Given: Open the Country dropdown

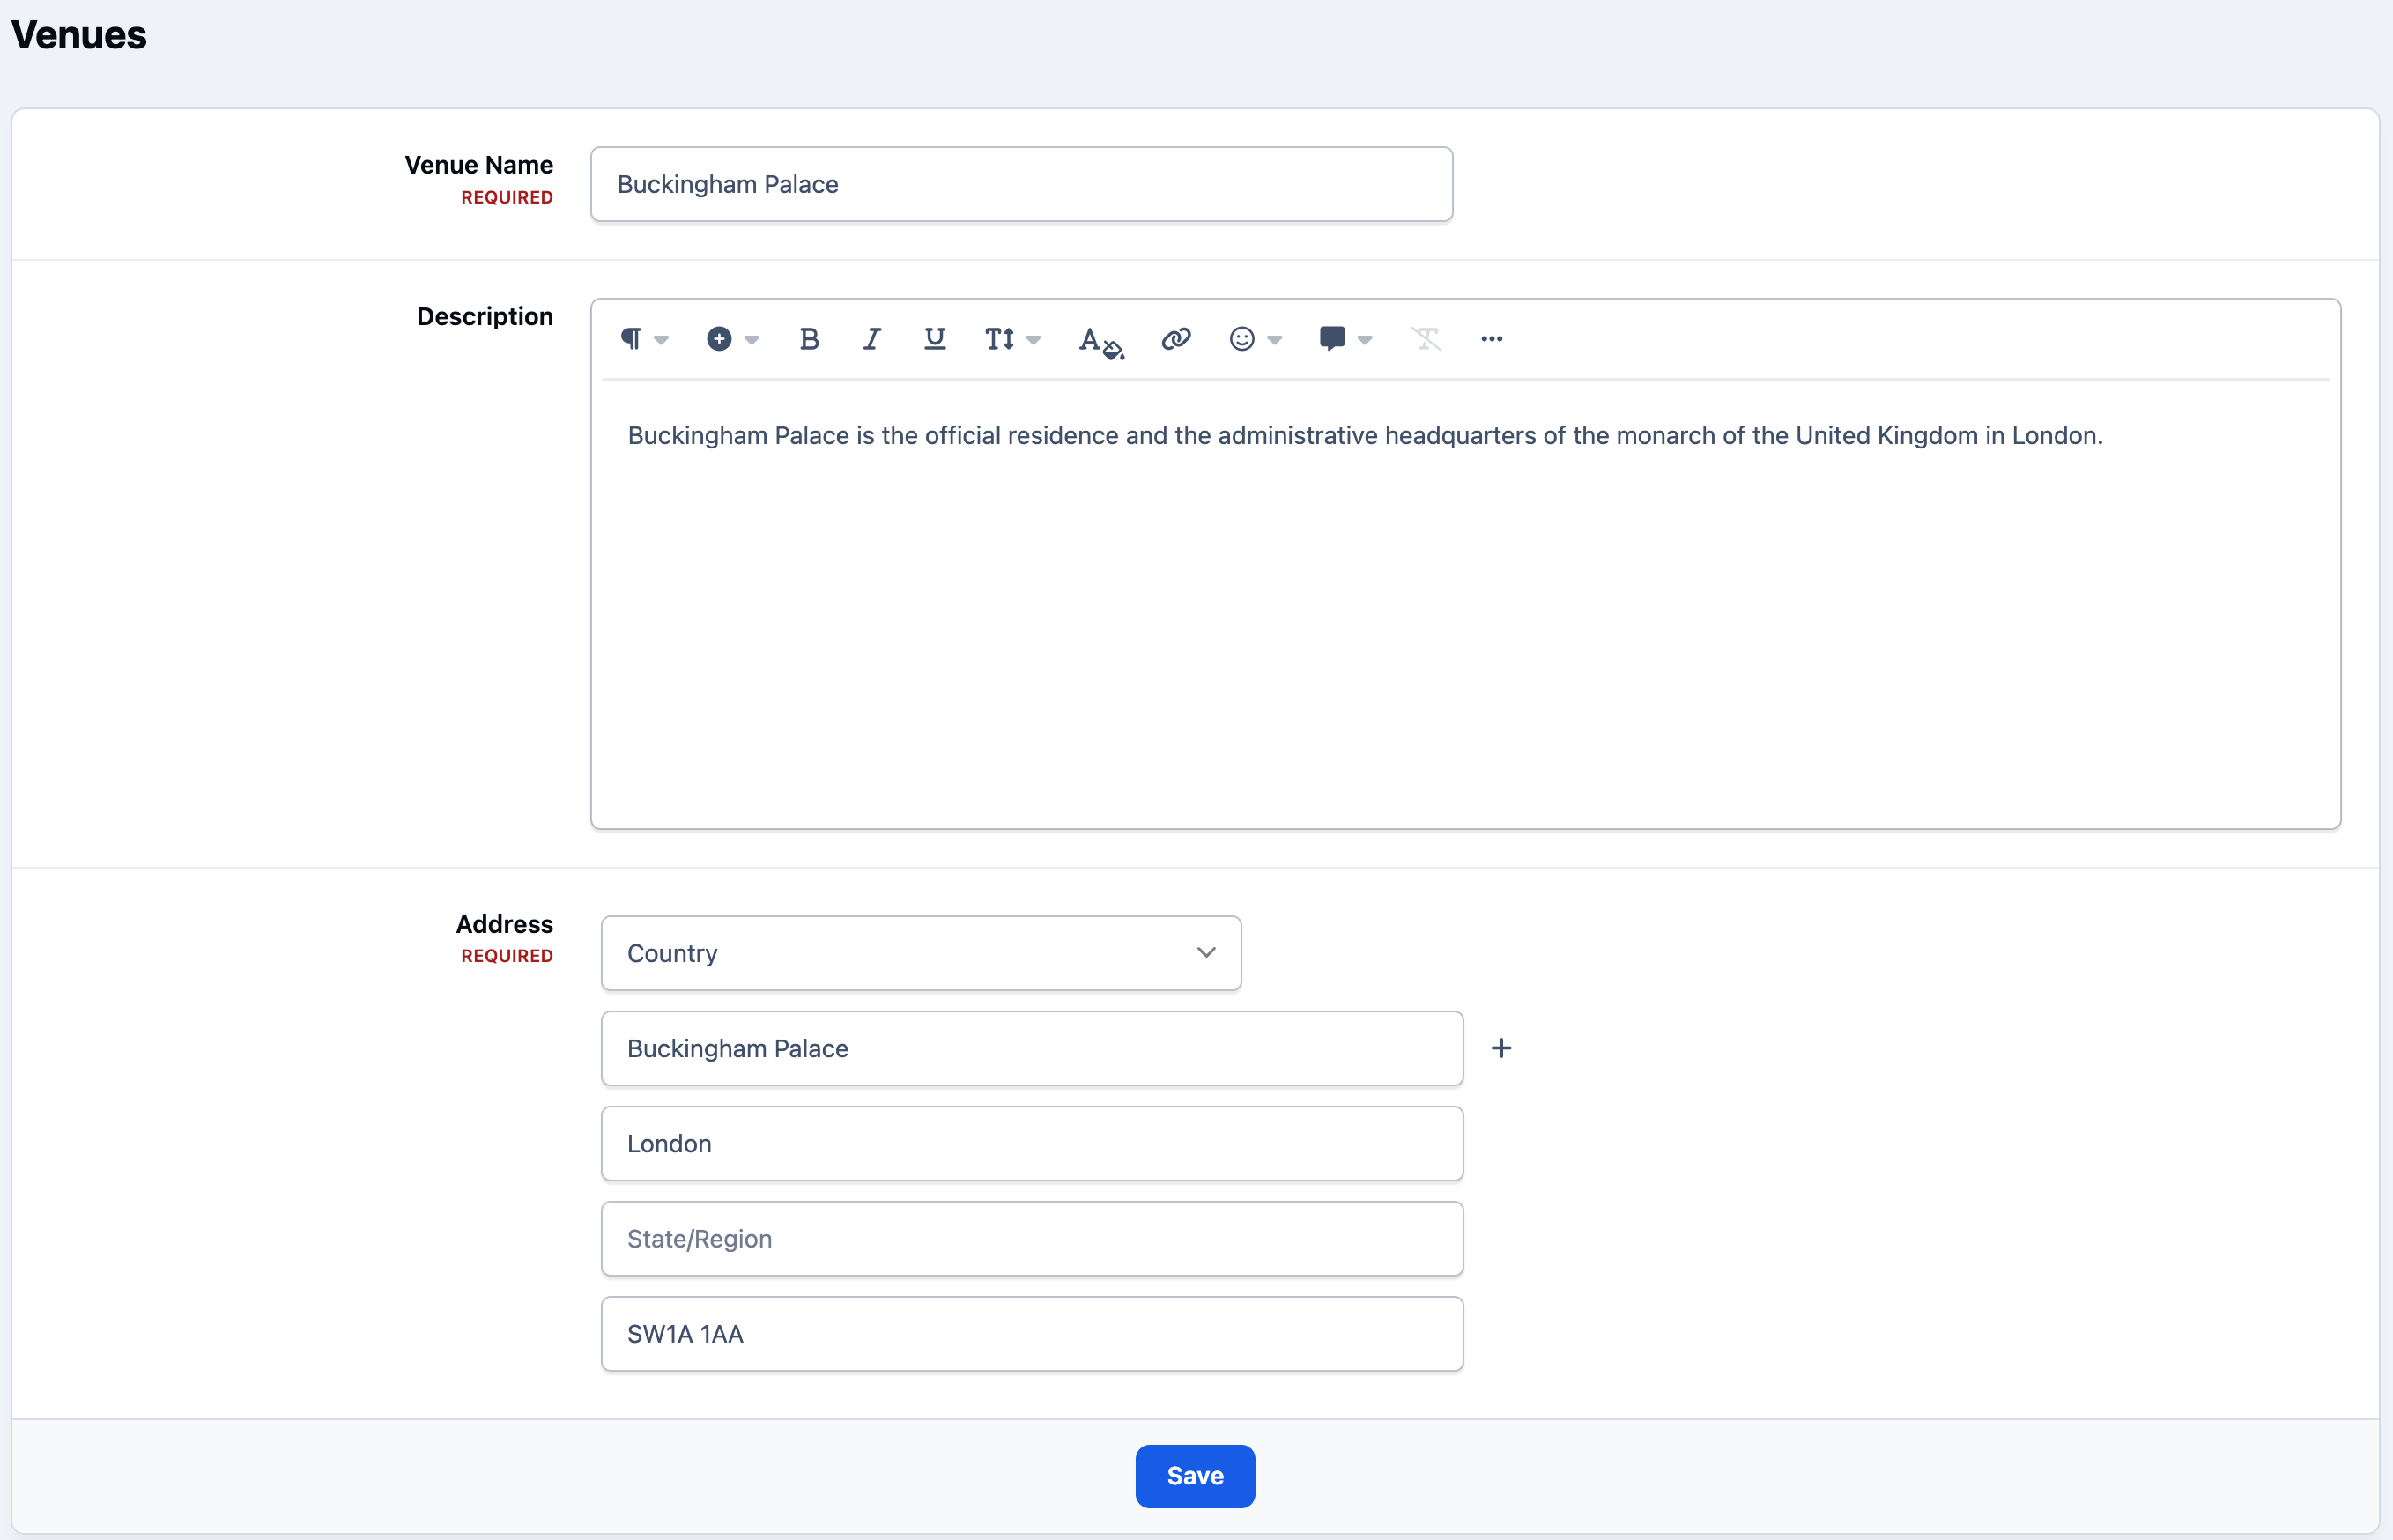Looking at the screenshot, I should click(921, 953).
